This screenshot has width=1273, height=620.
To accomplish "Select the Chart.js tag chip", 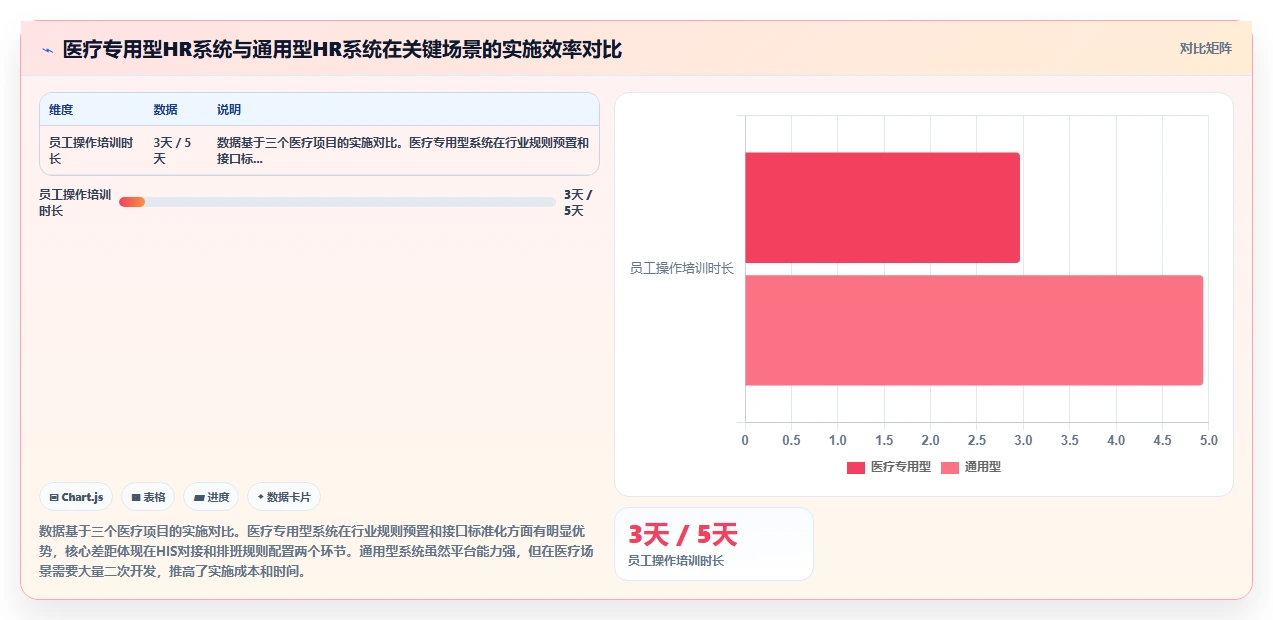I will pos(77,497).
